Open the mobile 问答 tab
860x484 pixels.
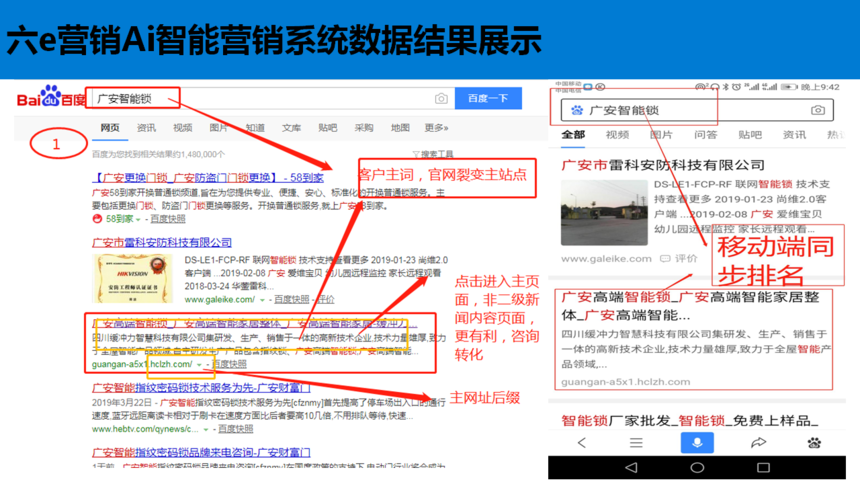pos(706,134)
